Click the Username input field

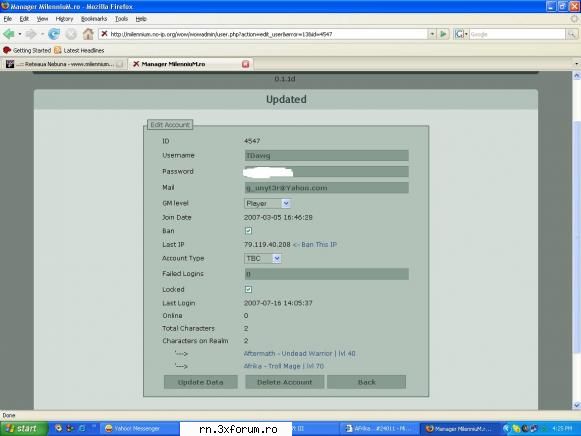point(326,156)
